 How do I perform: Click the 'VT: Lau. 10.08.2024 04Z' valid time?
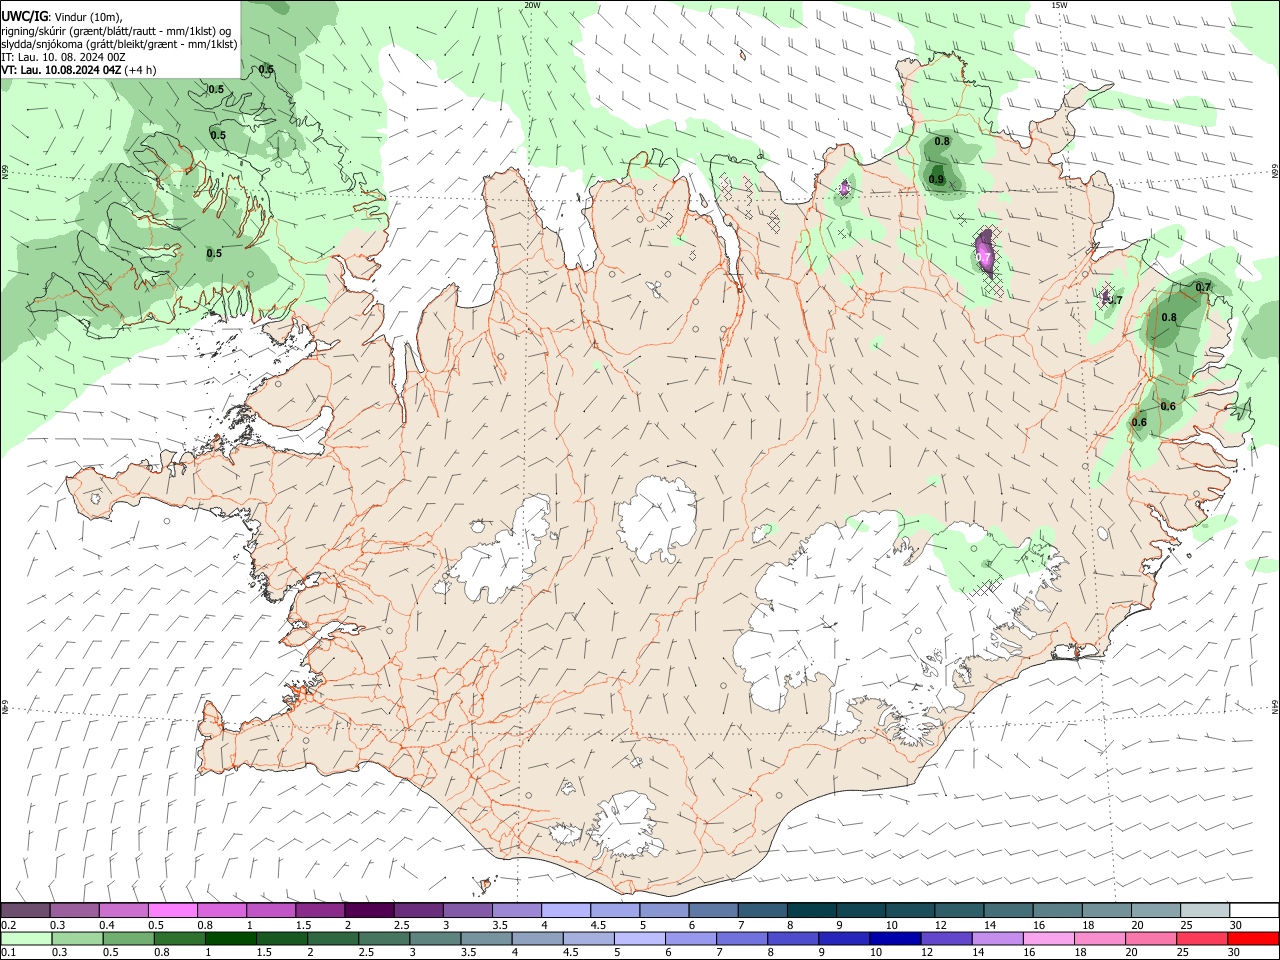62,70
